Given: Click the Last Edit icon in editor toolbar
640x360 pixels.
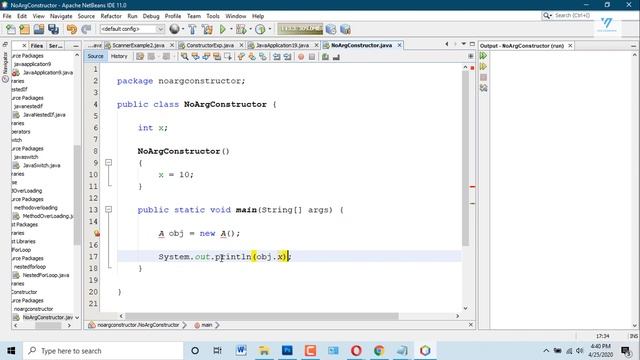Looking at the screenshot, I should 140,57.
